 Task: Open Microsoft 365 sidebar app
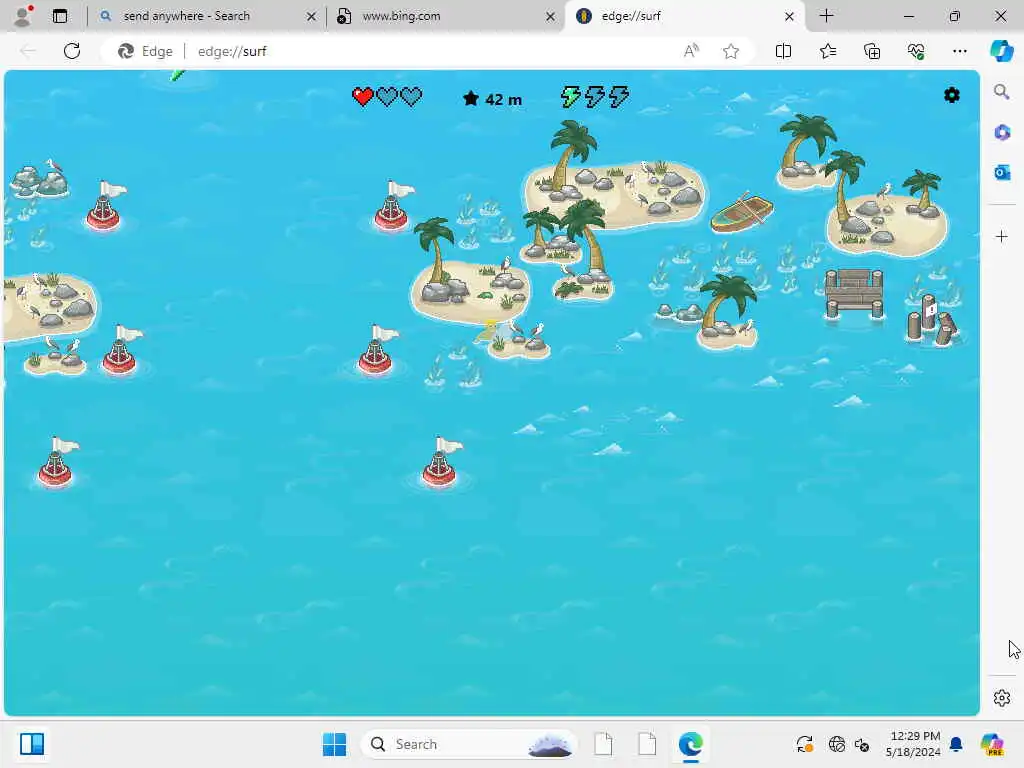(1001, 133)
